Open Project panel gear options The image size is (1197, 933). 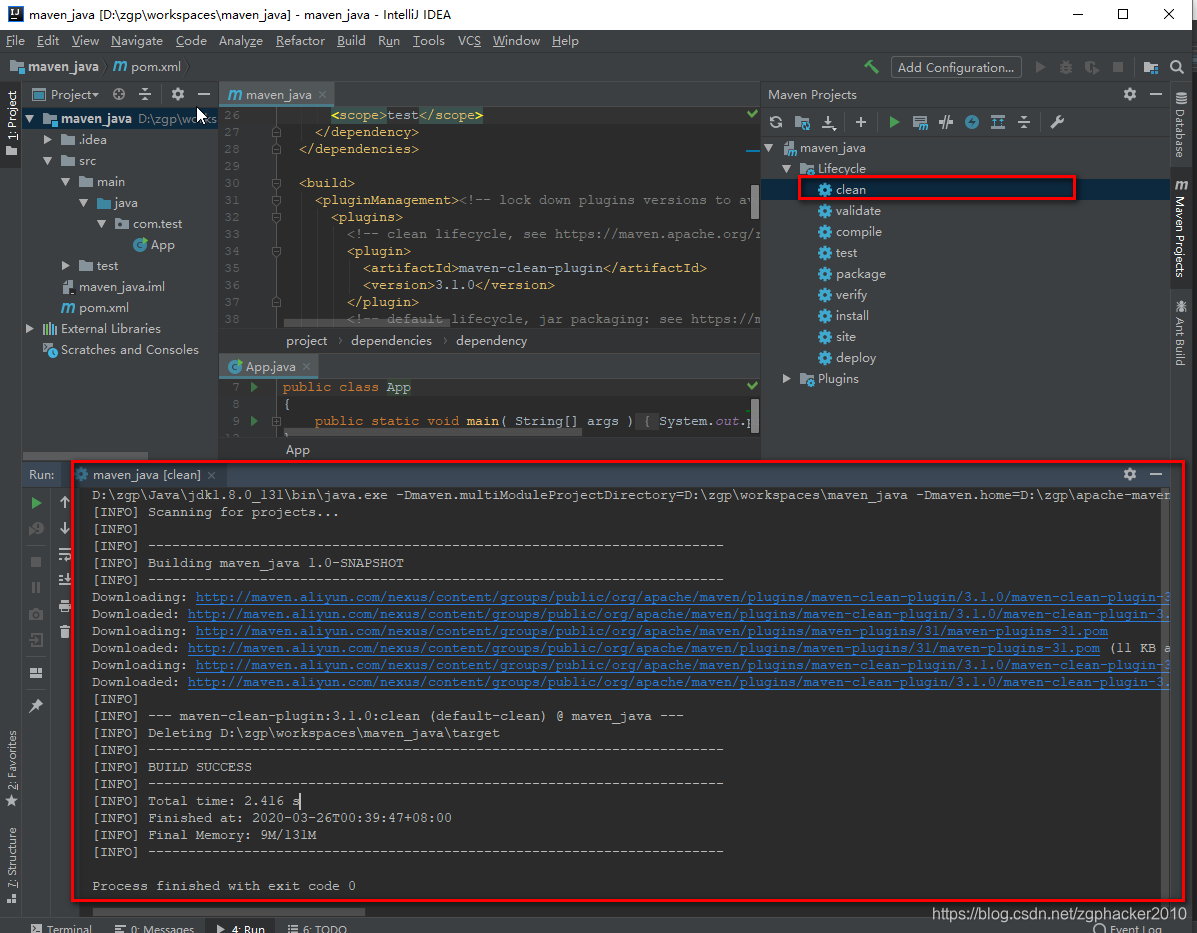click(x=178, y=94)
